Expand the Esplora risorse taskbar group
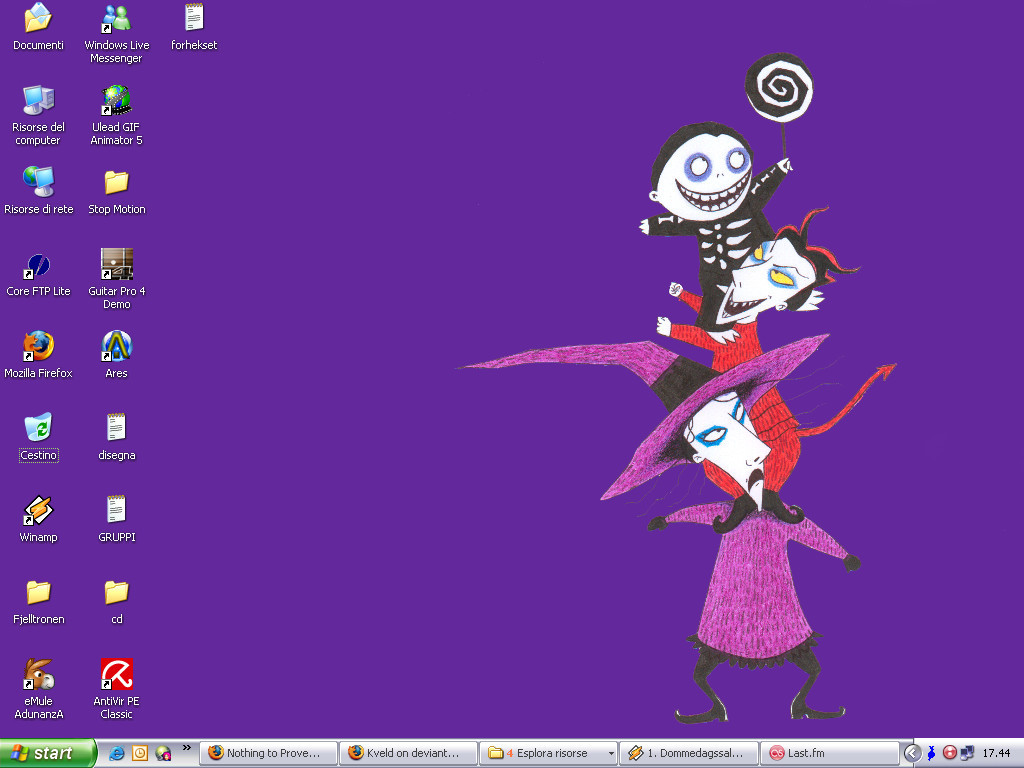The image size is (1024, 768). click(549, 753)
